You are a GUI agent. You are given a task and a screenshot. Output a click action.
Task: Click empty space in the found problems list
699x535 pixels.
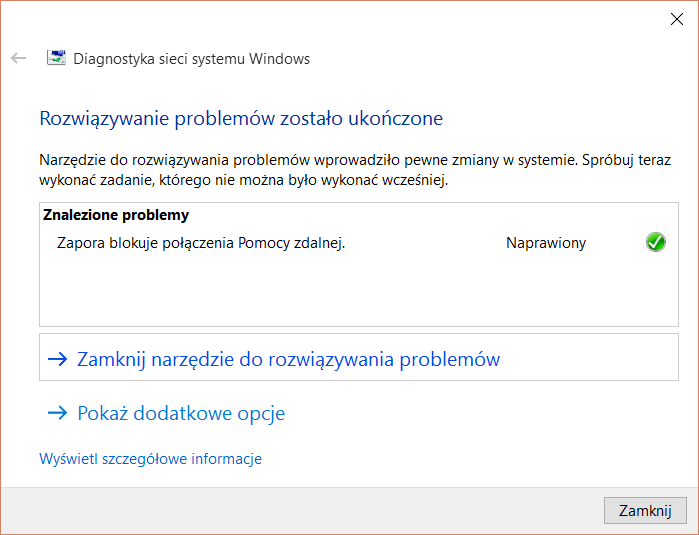click(300, 295)
